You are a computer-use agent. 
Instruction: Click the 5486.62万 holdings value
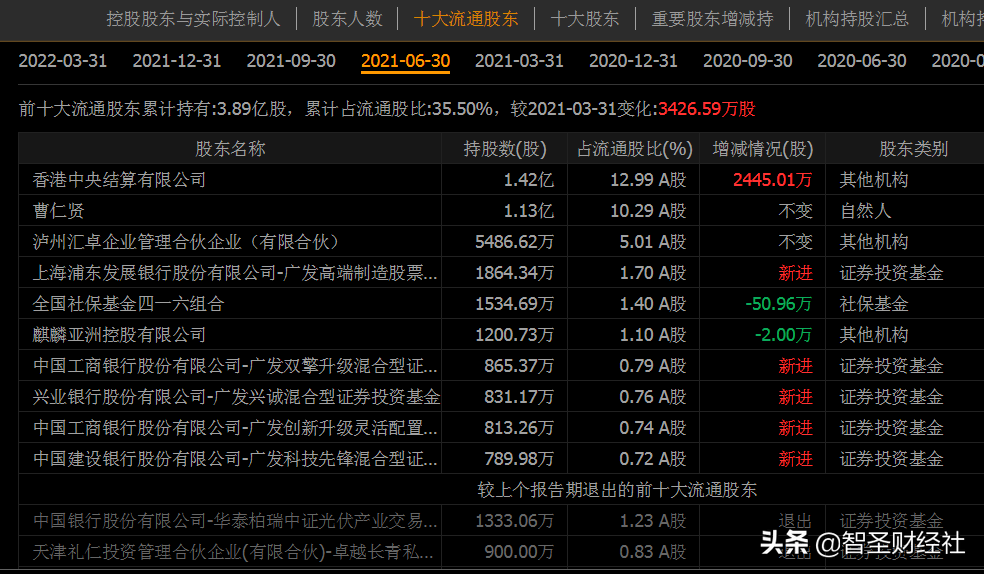515,242
